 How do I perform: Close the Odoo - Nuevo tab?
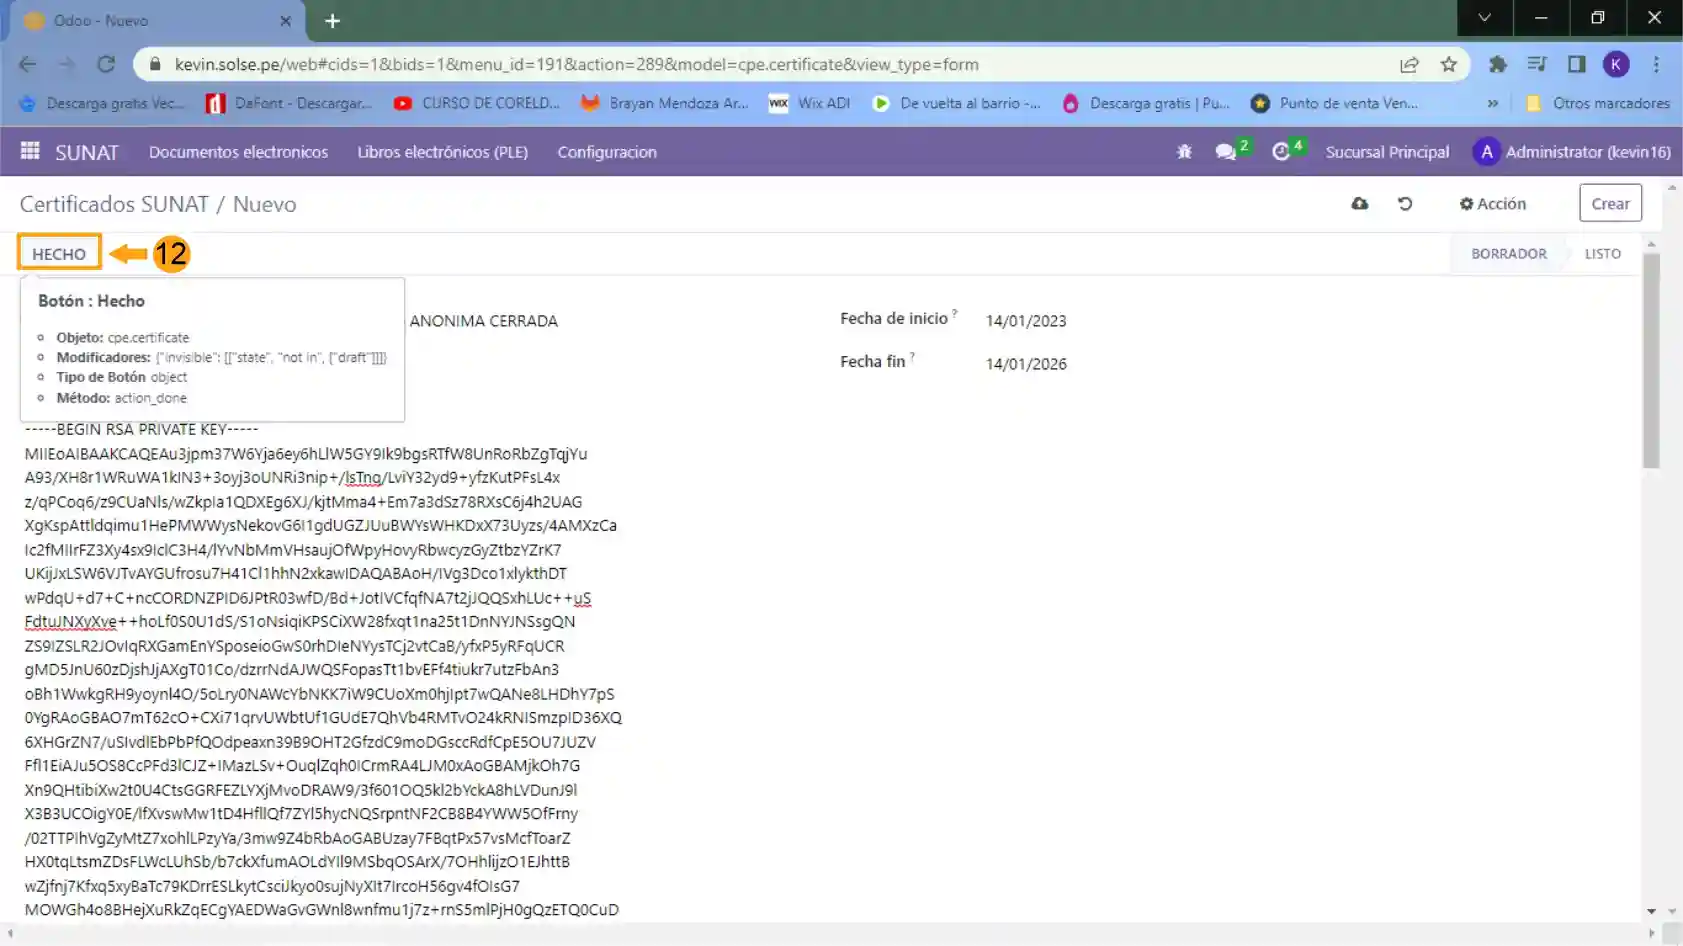coord(286,20)
